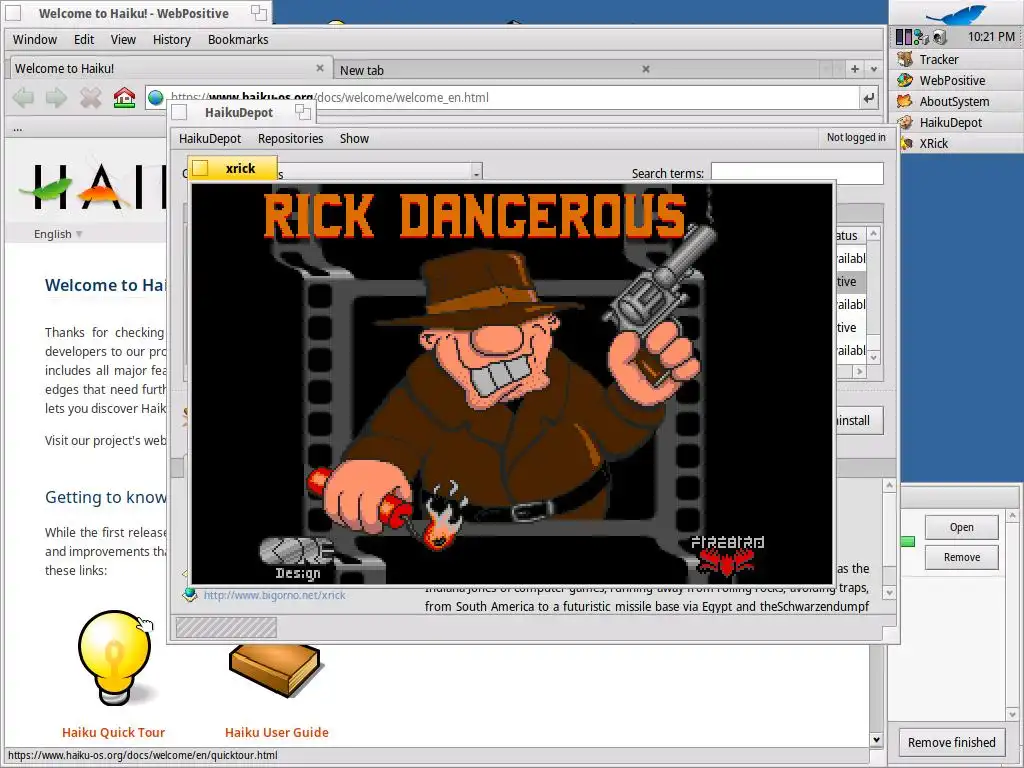Open HaikuDepot category dropdown
Image resolution: width=1024 pixels, height=768 pixels.
(477, 174)
